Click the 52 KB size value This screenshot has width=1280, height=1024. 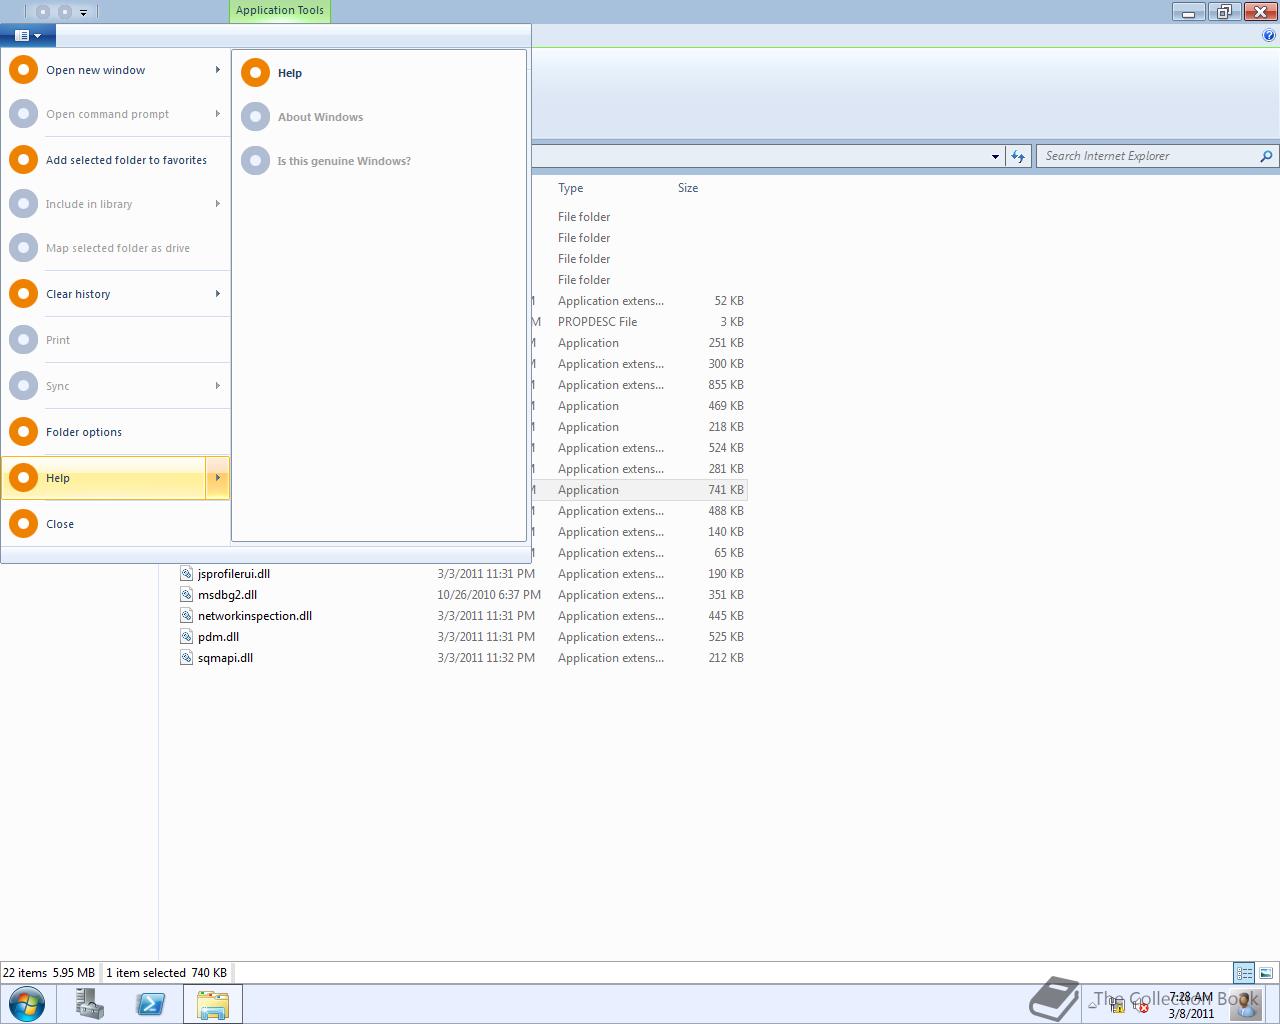[729, 301]
